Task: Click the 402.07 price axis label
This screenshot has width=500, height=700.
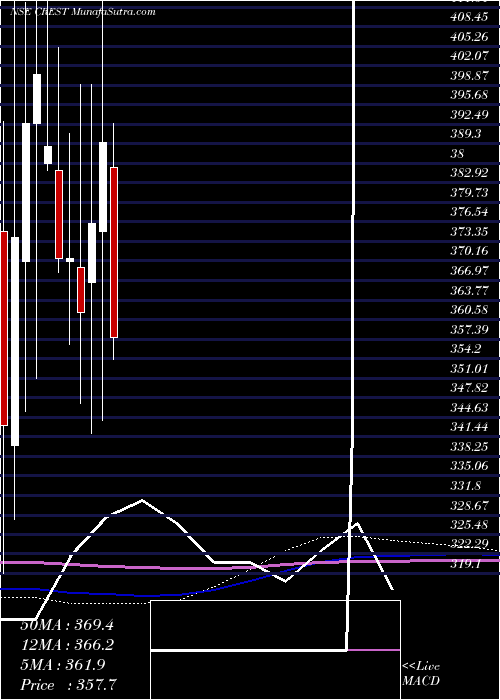Action: tap(469, 56)
